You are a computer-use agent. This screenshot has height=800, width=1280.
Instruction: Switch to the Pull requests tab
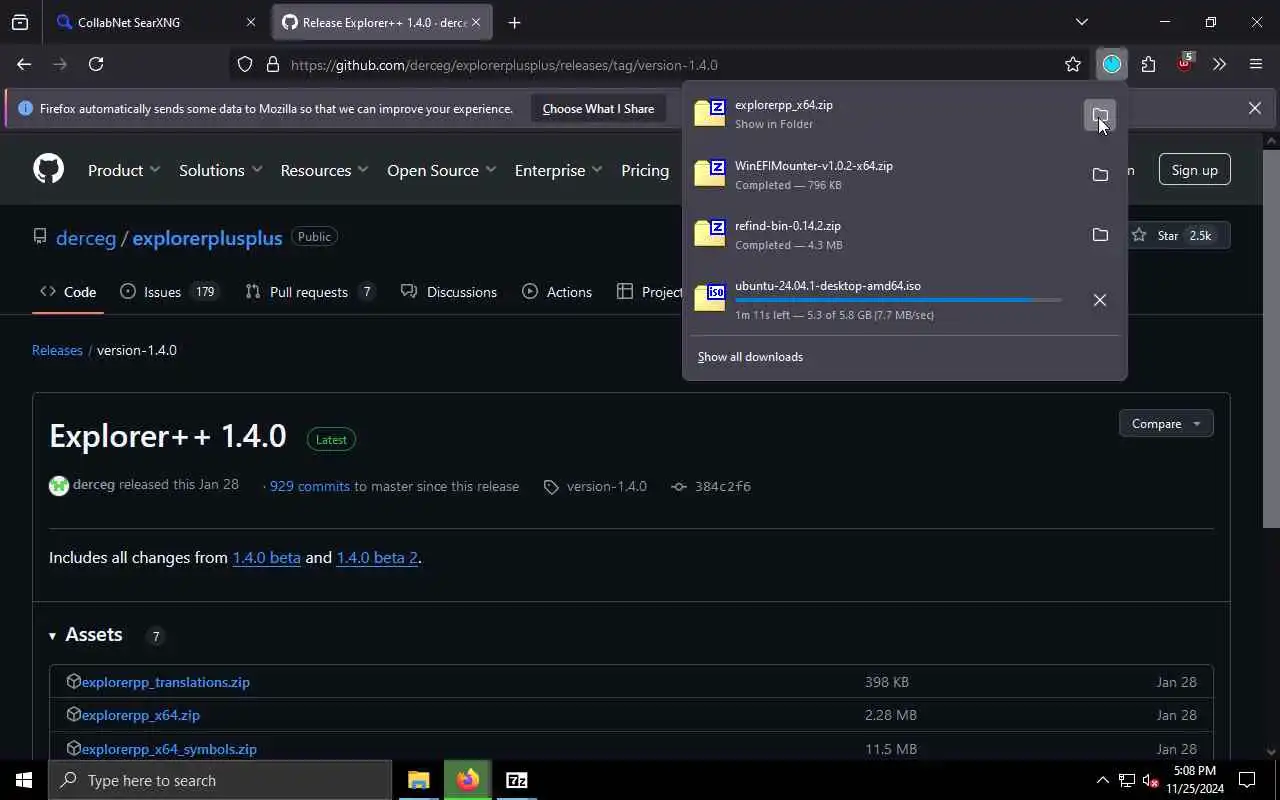tap(311, 292)
